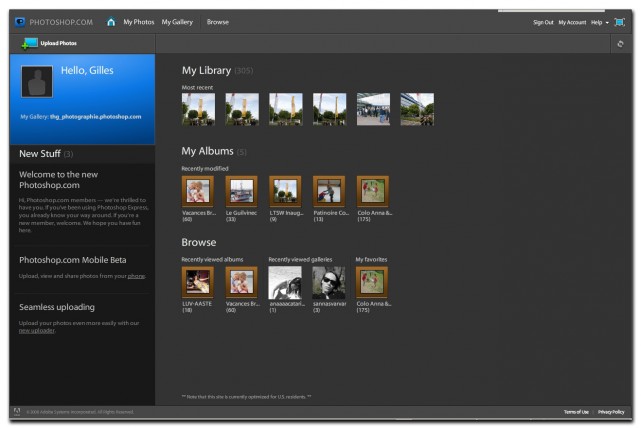Click Sign Out
Viewport: 641px width, 429px height.
coord(543,22)
